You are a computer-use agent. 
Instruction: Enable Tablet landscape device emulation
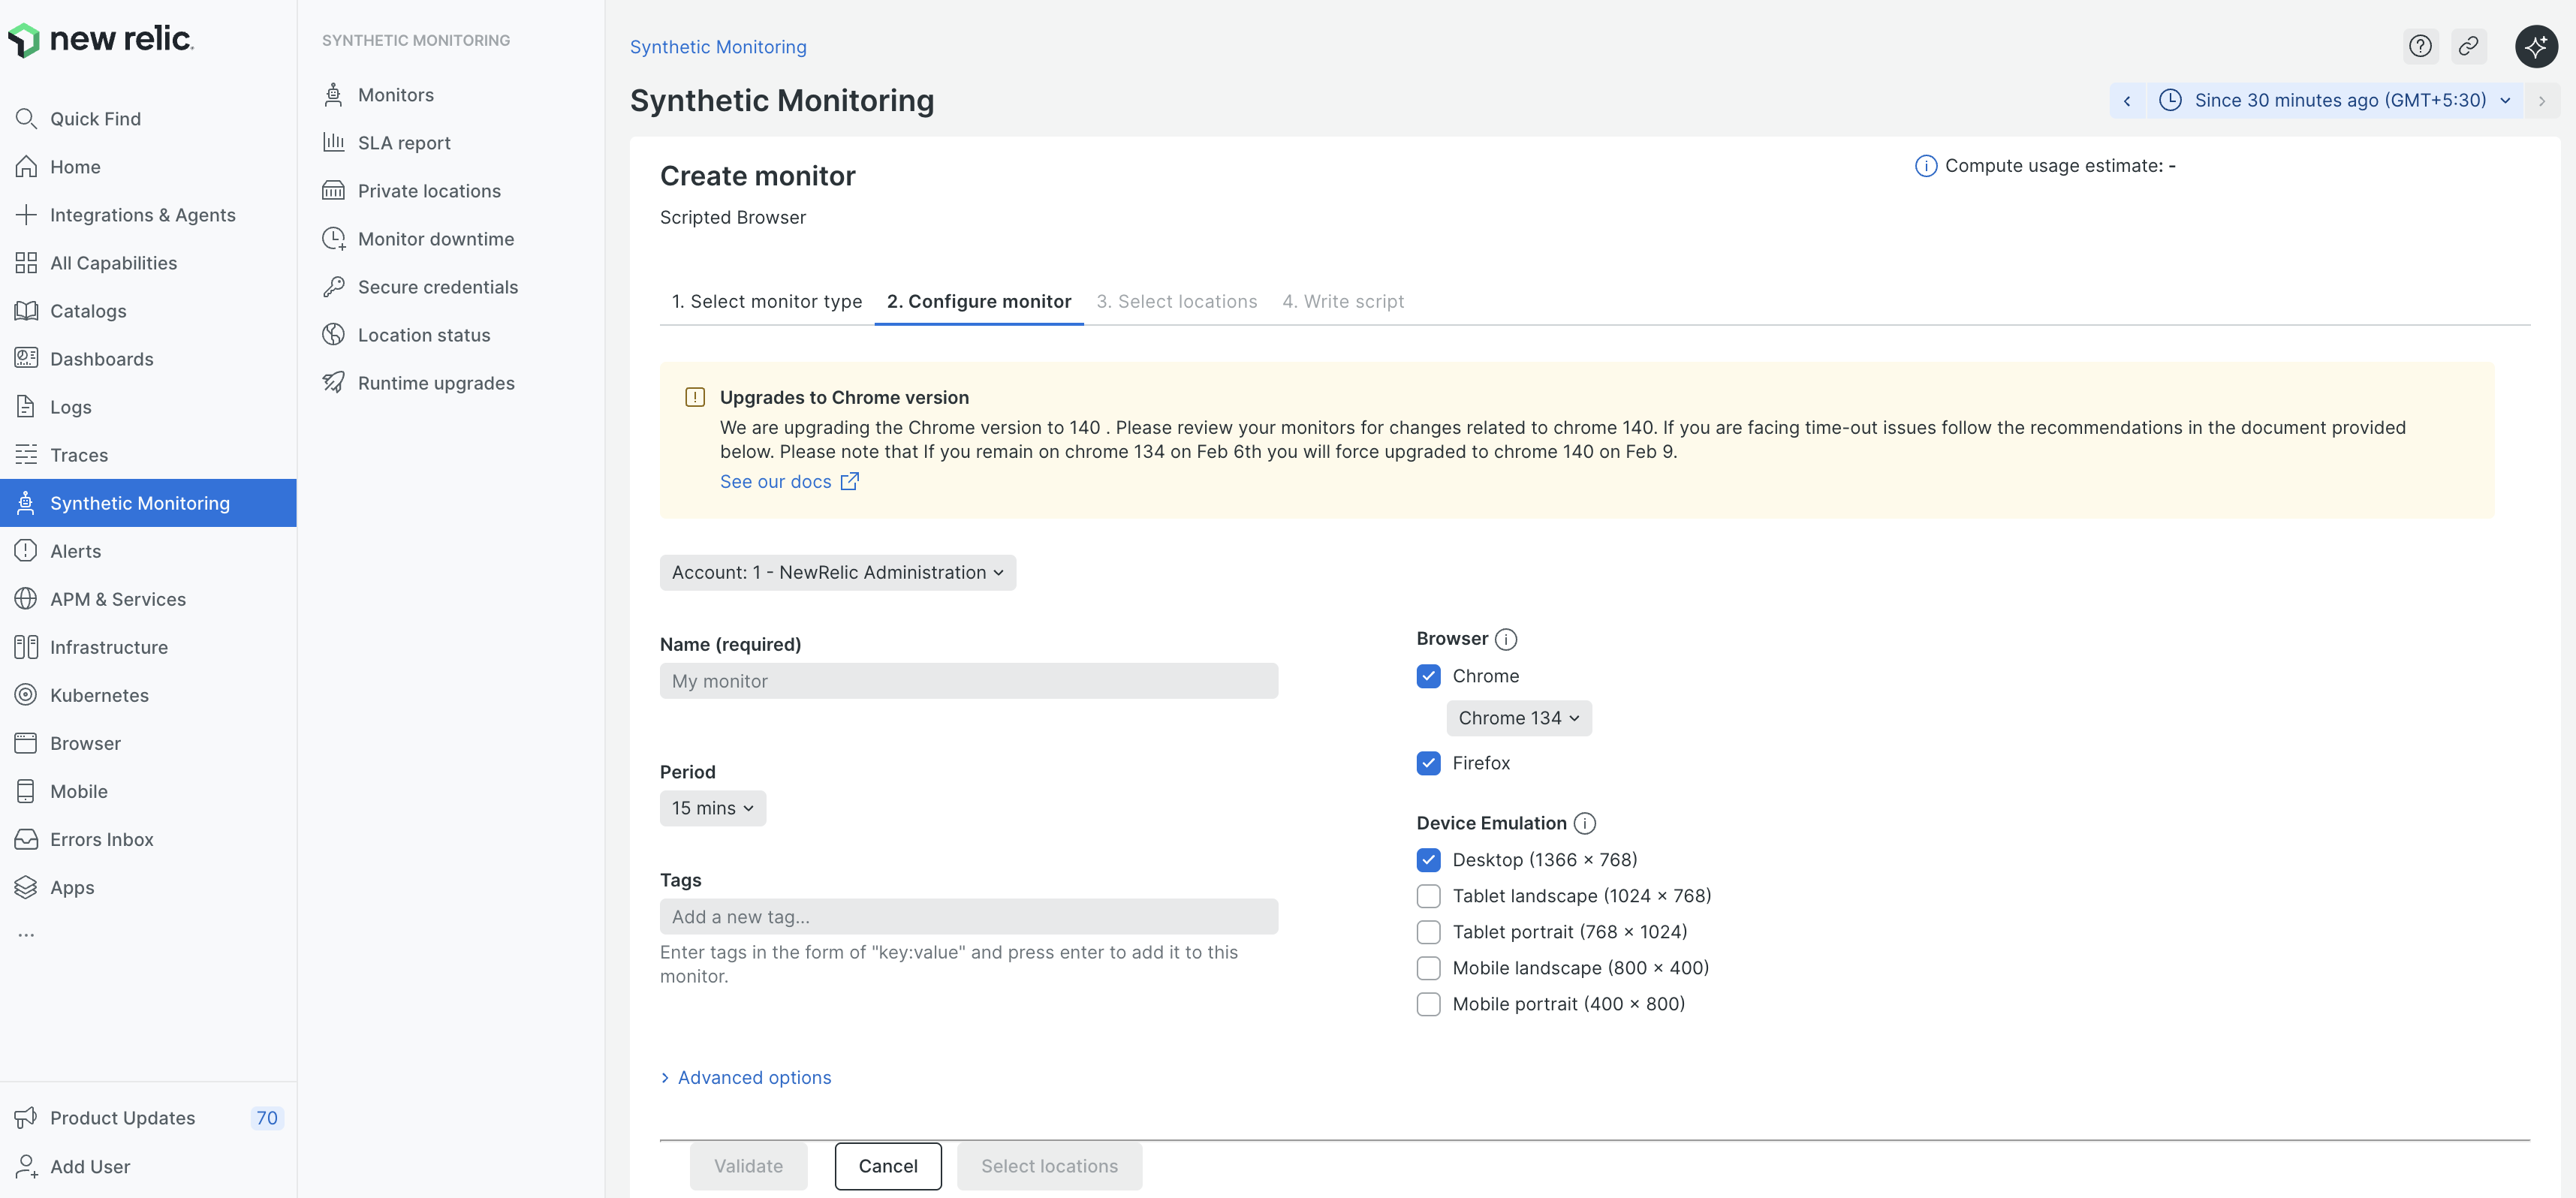(x=1428, y=896)
